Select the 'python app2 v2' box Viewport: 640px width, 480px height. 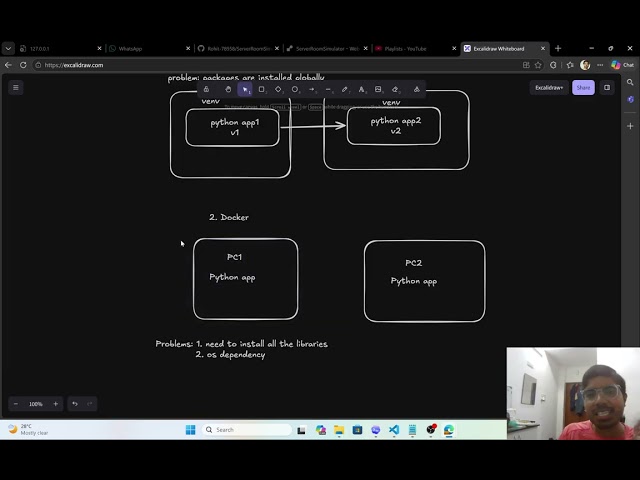pyautogui.click(x=394, y=126)
